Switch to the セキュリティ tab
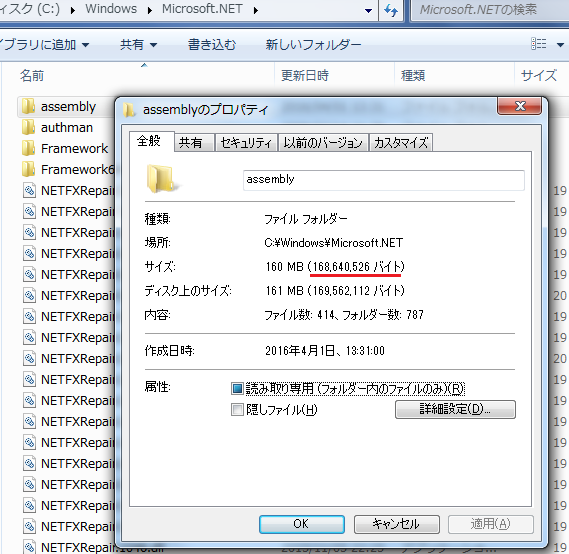Viewport: 569px width, 554px height. pyautogui.click(x=246, y=143)
